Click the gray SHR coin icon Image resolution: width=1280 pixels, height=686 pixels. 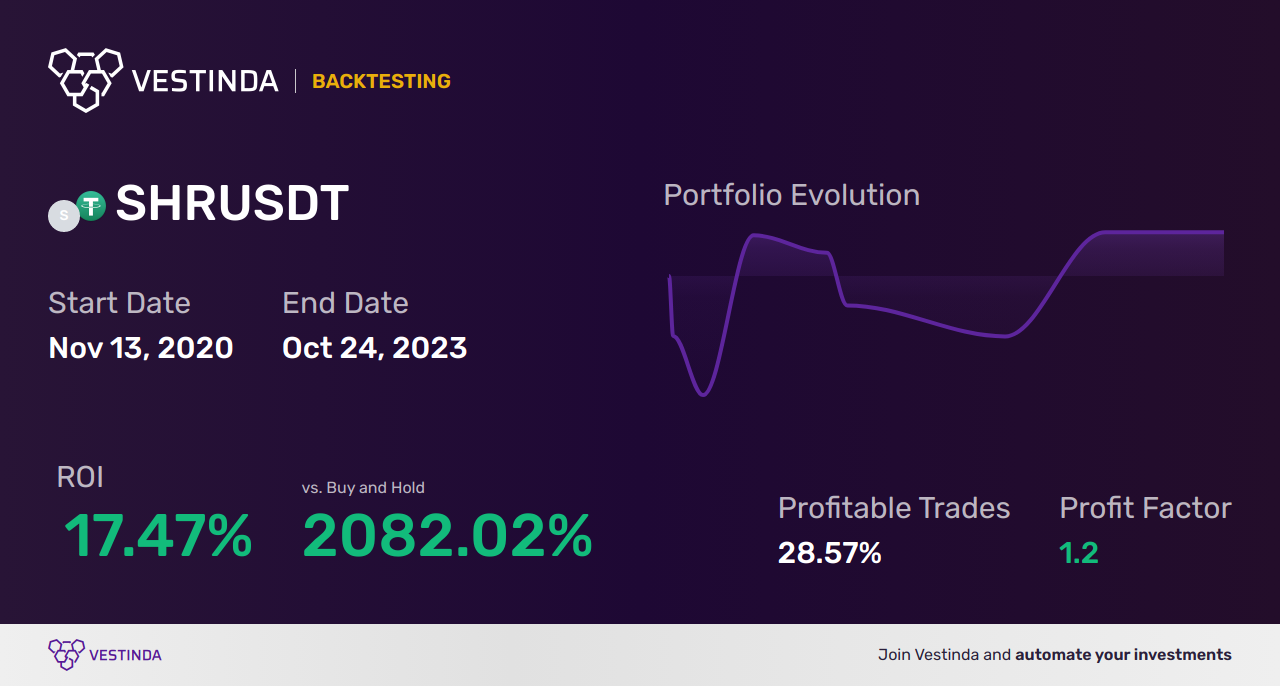coord(64,216)
